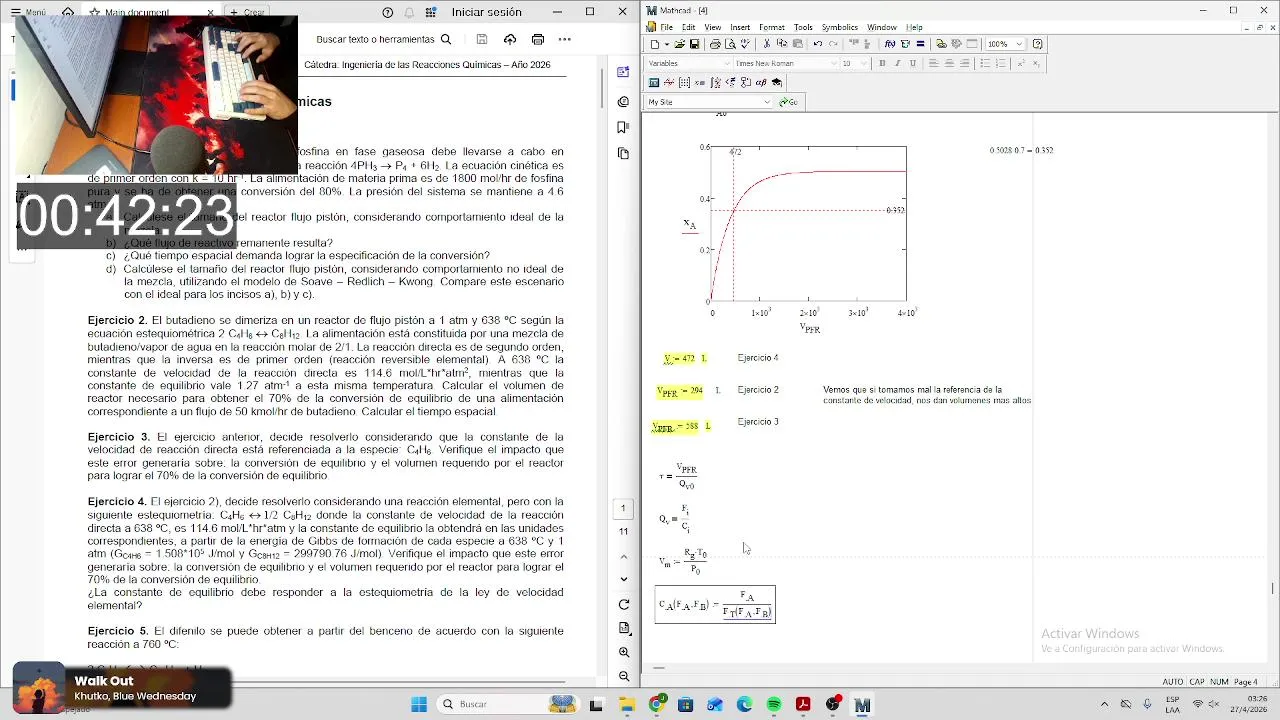Image resolution: width=1280 pixels, height=720 pixels.
Task: Toggle underline formatting in Mathcad
Action: 913,63
